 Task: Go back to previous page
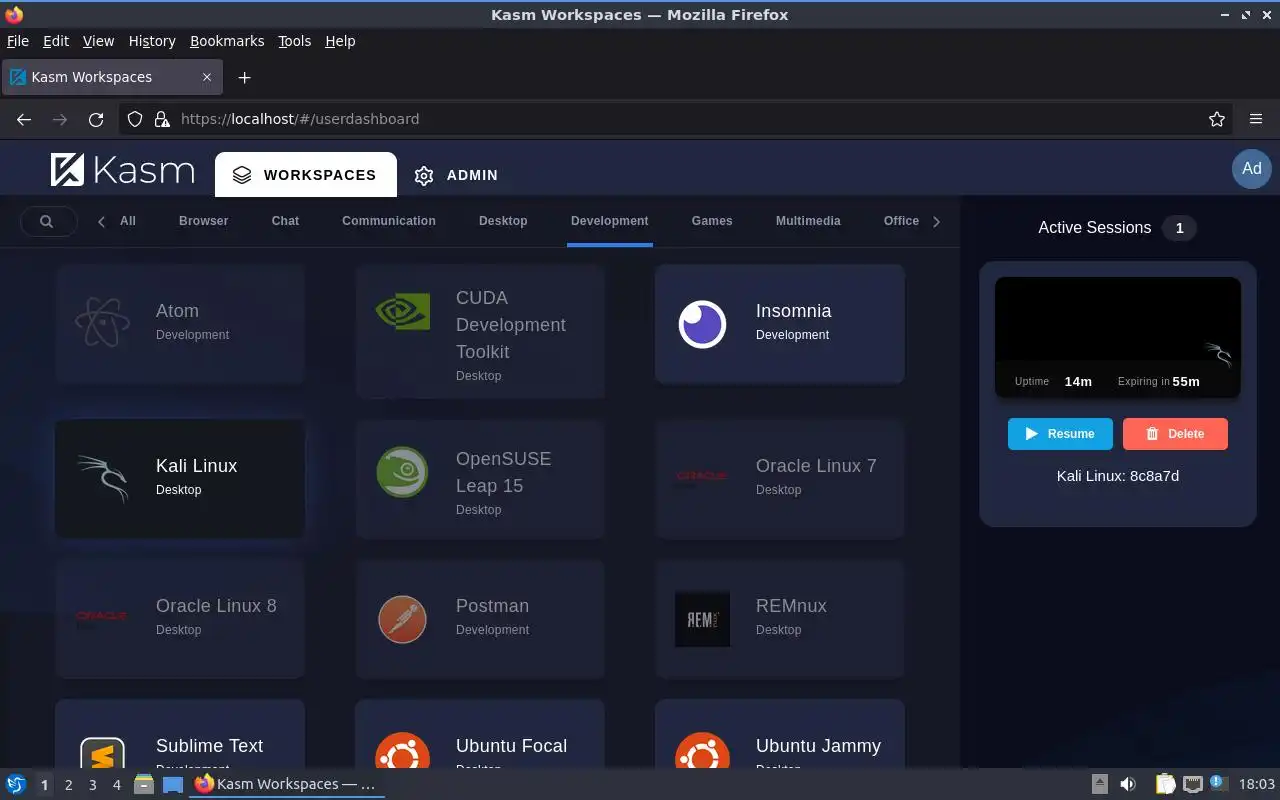click(x=24, y=119)
